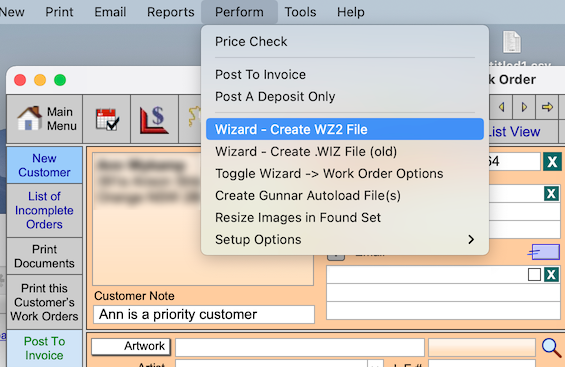Click the Artwork label button
565x367 pixels.
tap(131, 346)
